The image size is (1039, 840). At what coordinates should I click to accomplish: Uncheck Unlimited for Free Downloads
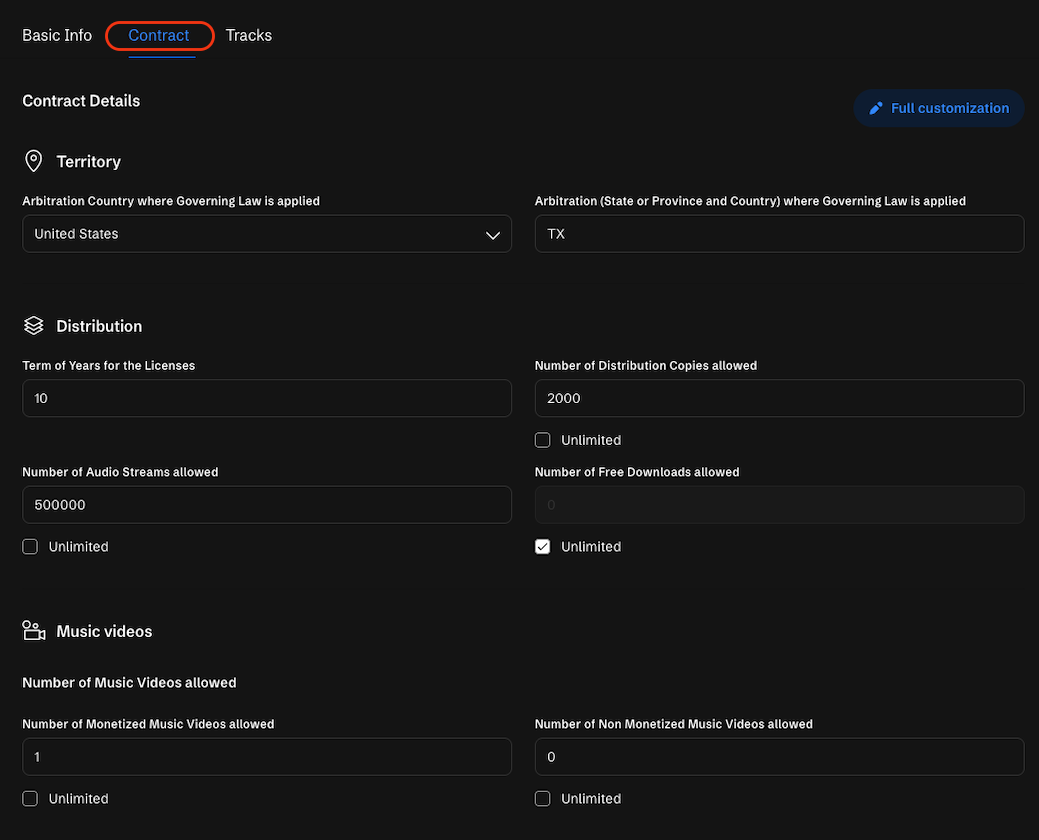point(543,547)
